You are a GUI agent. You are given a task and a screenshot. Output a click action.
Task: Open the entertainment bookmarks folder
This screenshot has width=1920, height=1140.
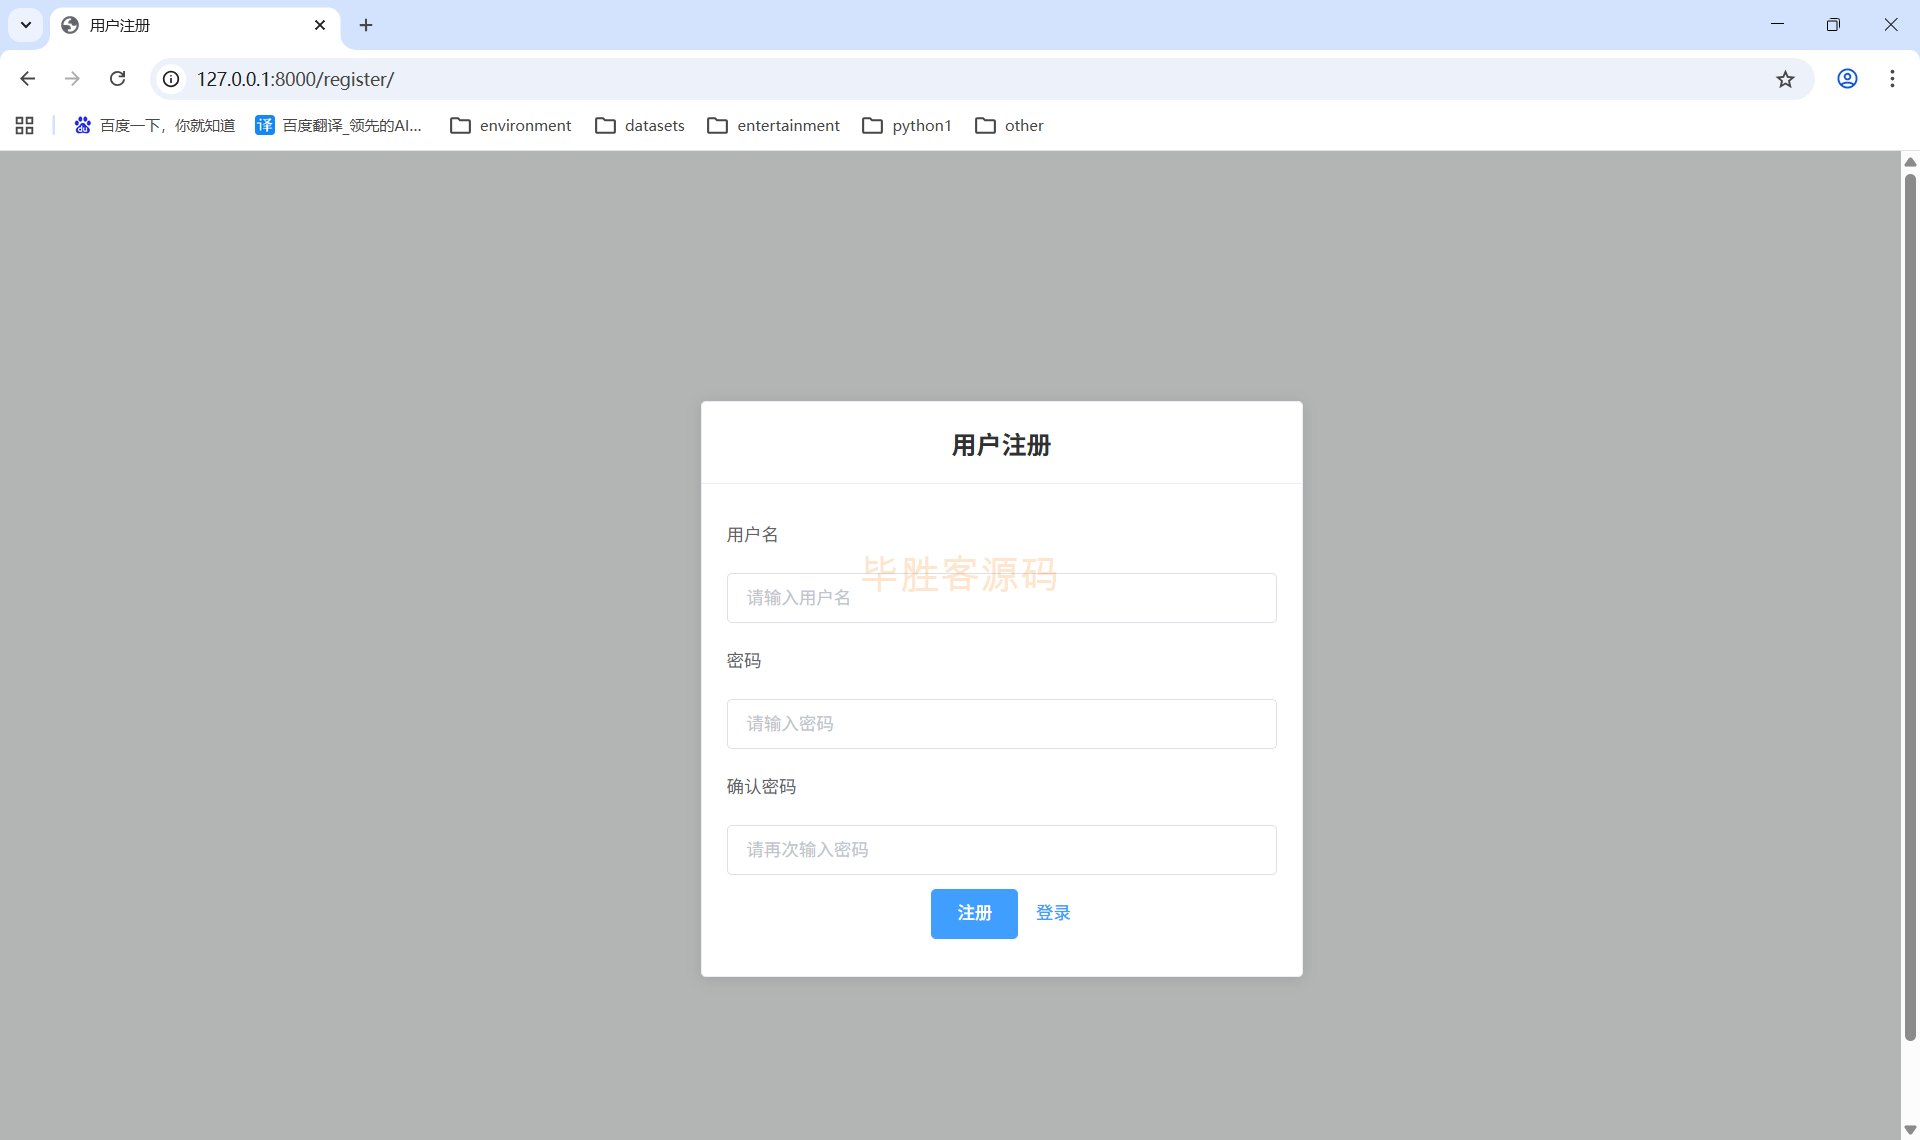tap(773, 125)
